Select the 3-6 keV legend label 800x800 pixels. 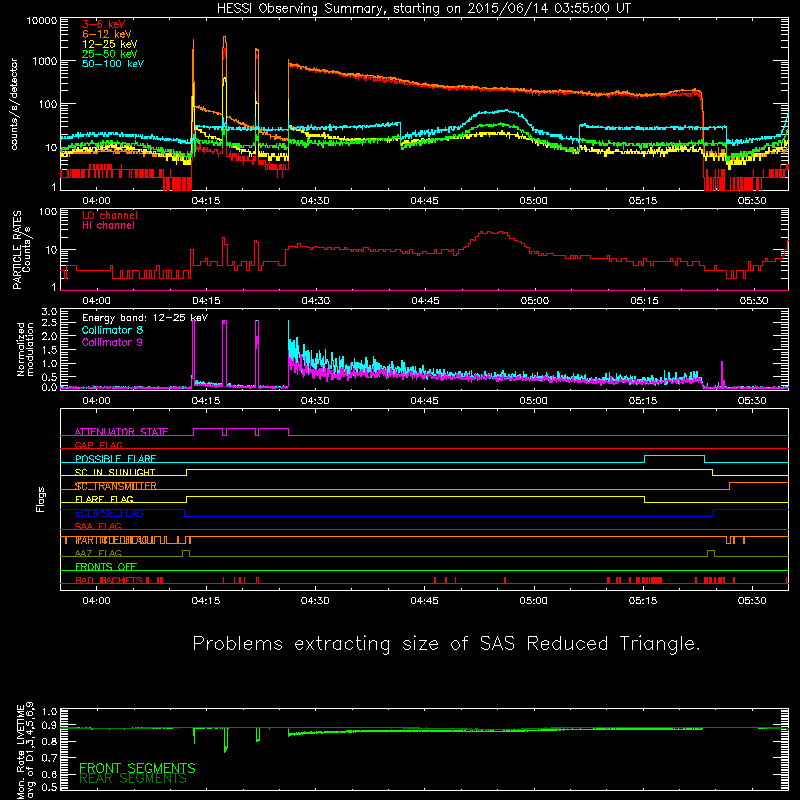pos(103,24)
